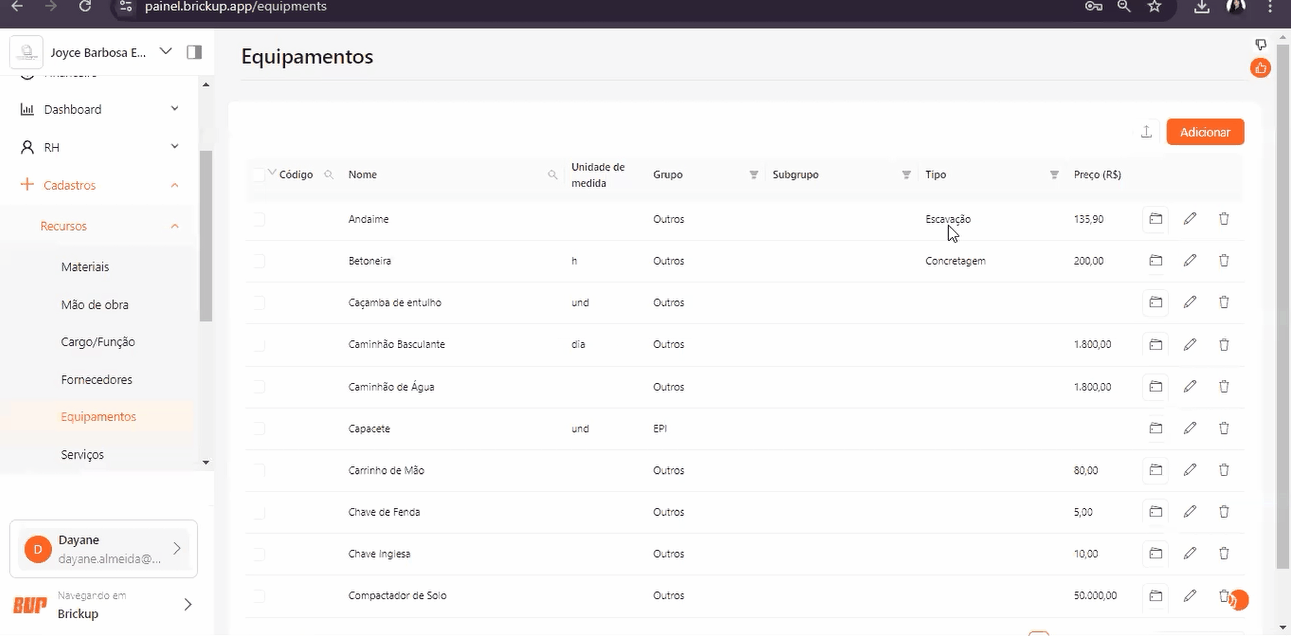Edit the Betoneira equipment entry
This screenshot has height=636, width=1291.
click(x=1190, y=261)
